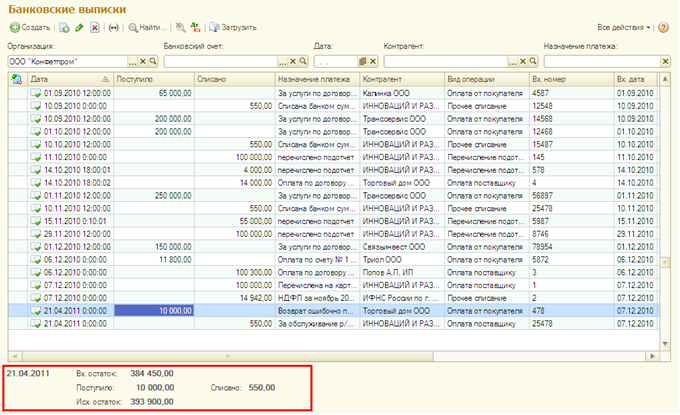The width and height of the screenshot is (680, 415).
Task: Click the cancel search icon in toolbar
Action: coord(179,27)
